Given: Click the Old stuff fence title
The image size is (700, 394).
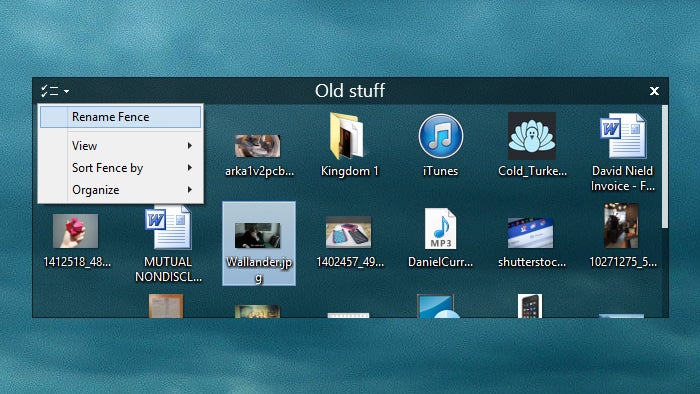Looking at the screenshot, I should (350, 91).
